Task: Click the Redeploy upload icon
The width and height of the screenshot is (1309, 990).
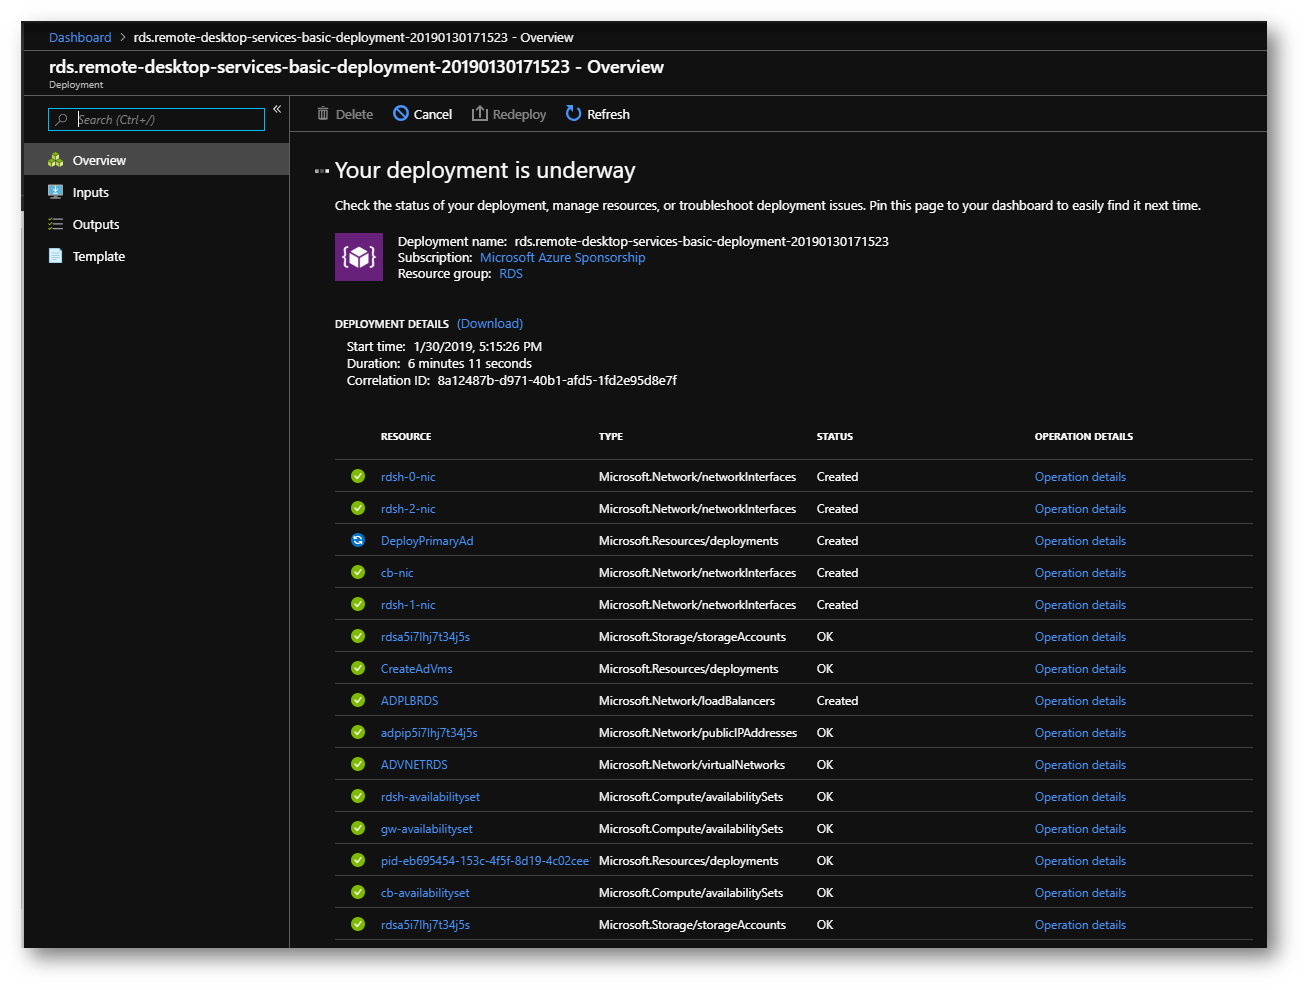Action: (480, 113)
